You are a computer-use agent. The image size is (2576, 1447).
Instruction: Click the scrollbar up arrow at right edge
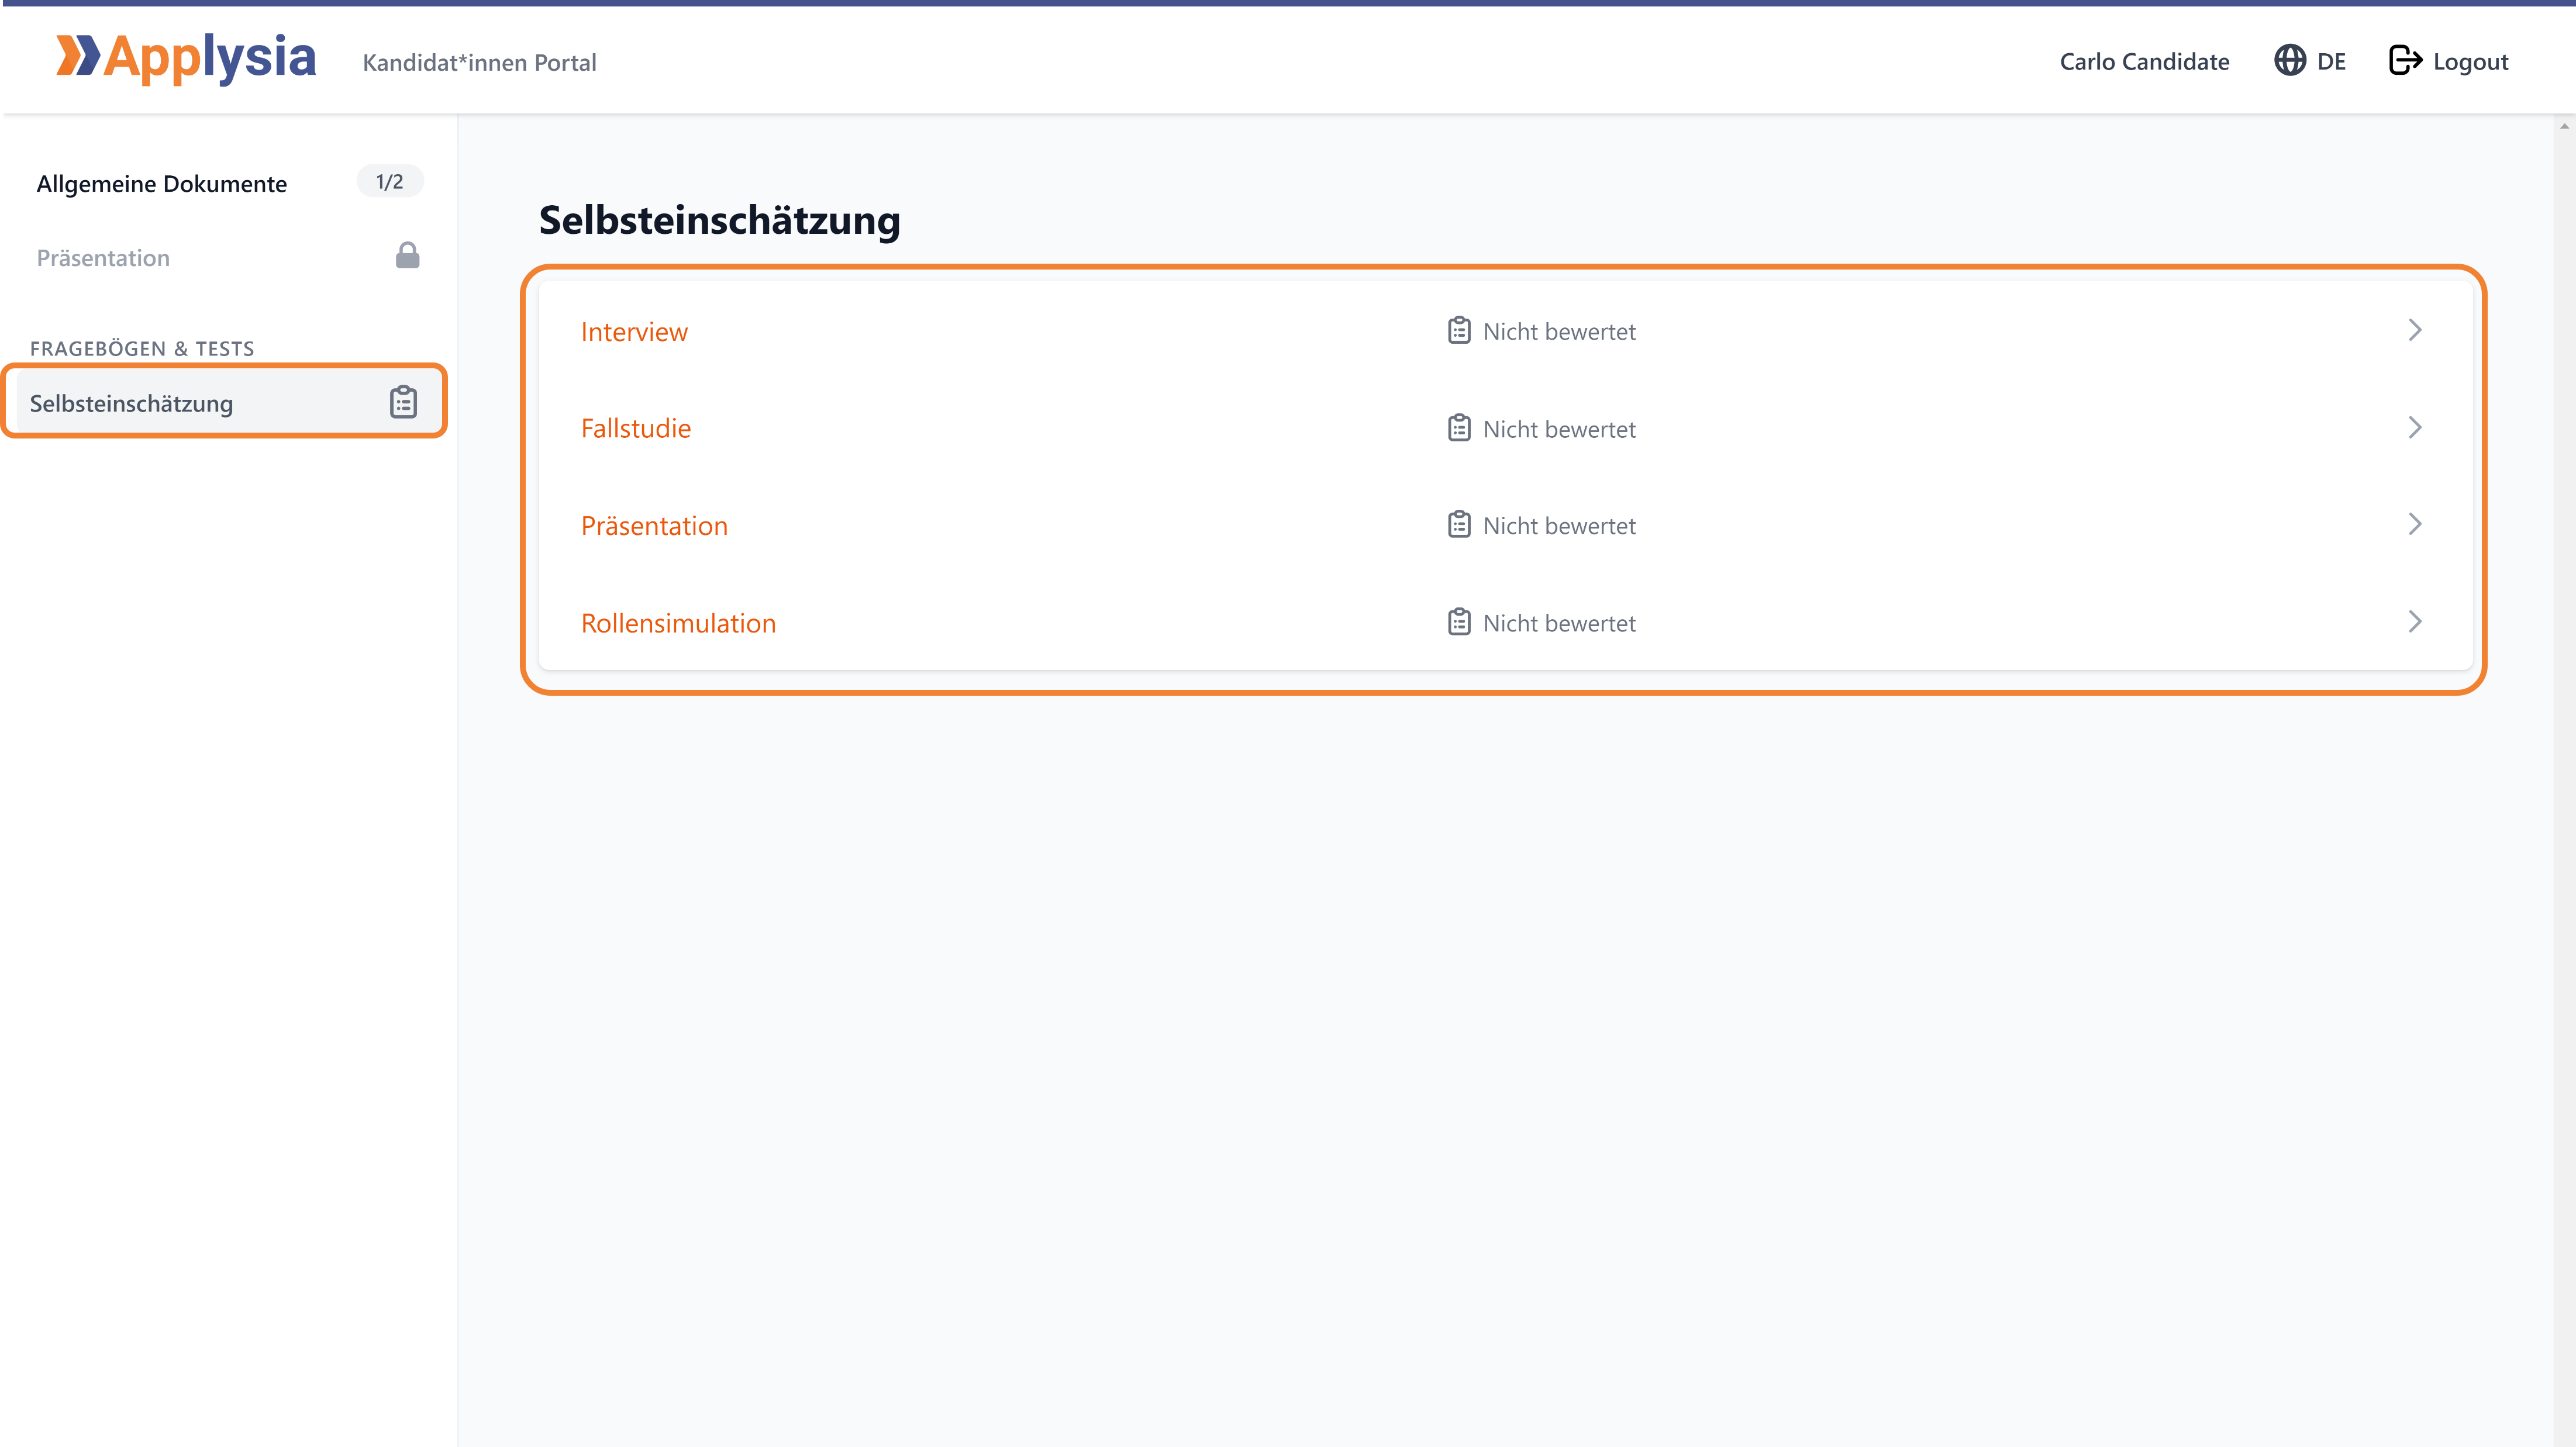pos(2564,126)
